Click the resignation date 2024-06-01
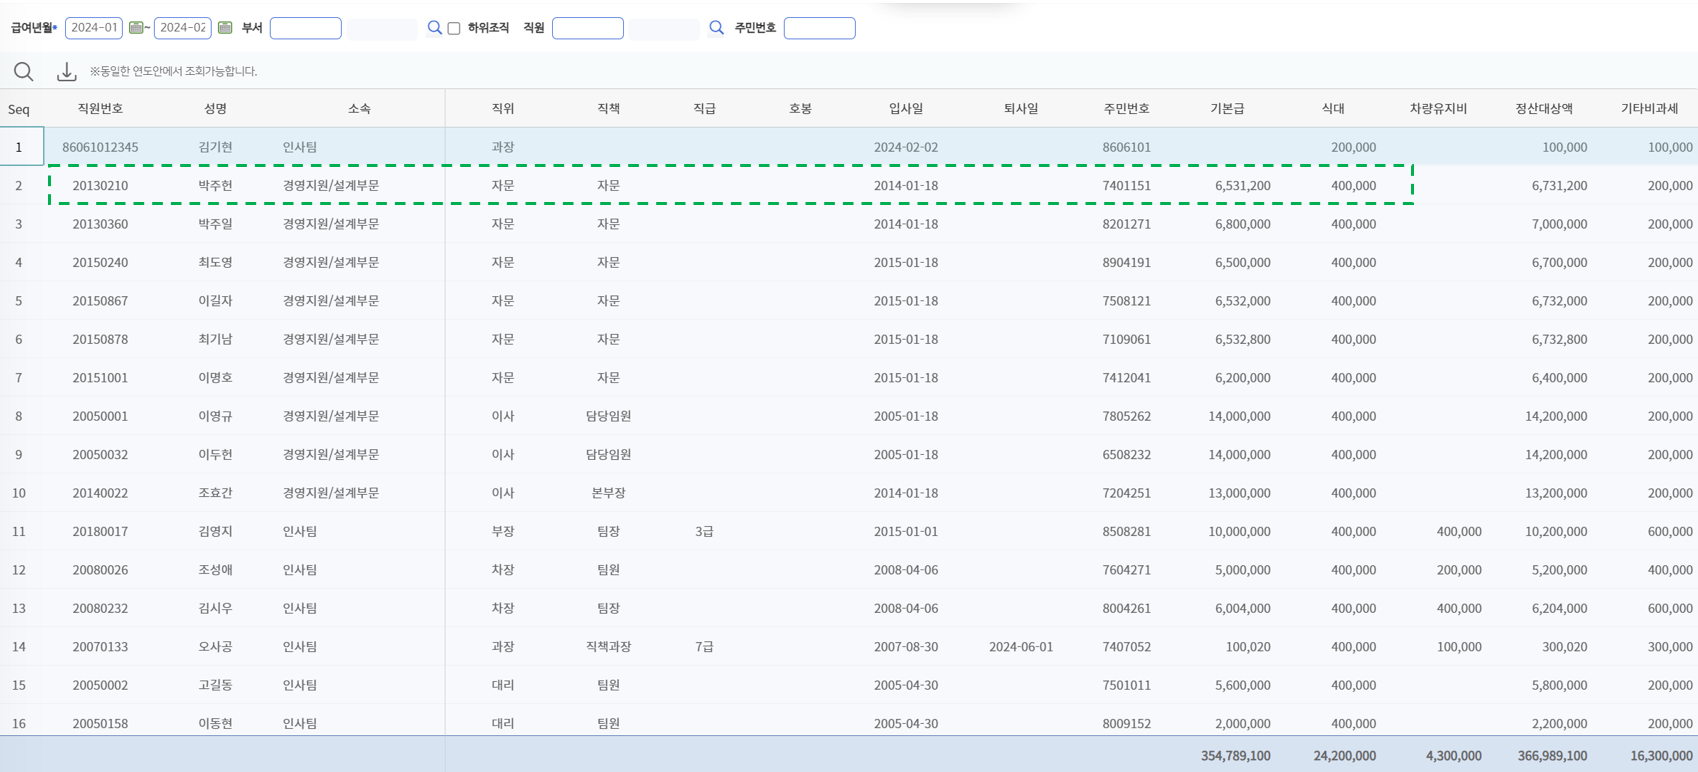 click(x=1021, y=647)
